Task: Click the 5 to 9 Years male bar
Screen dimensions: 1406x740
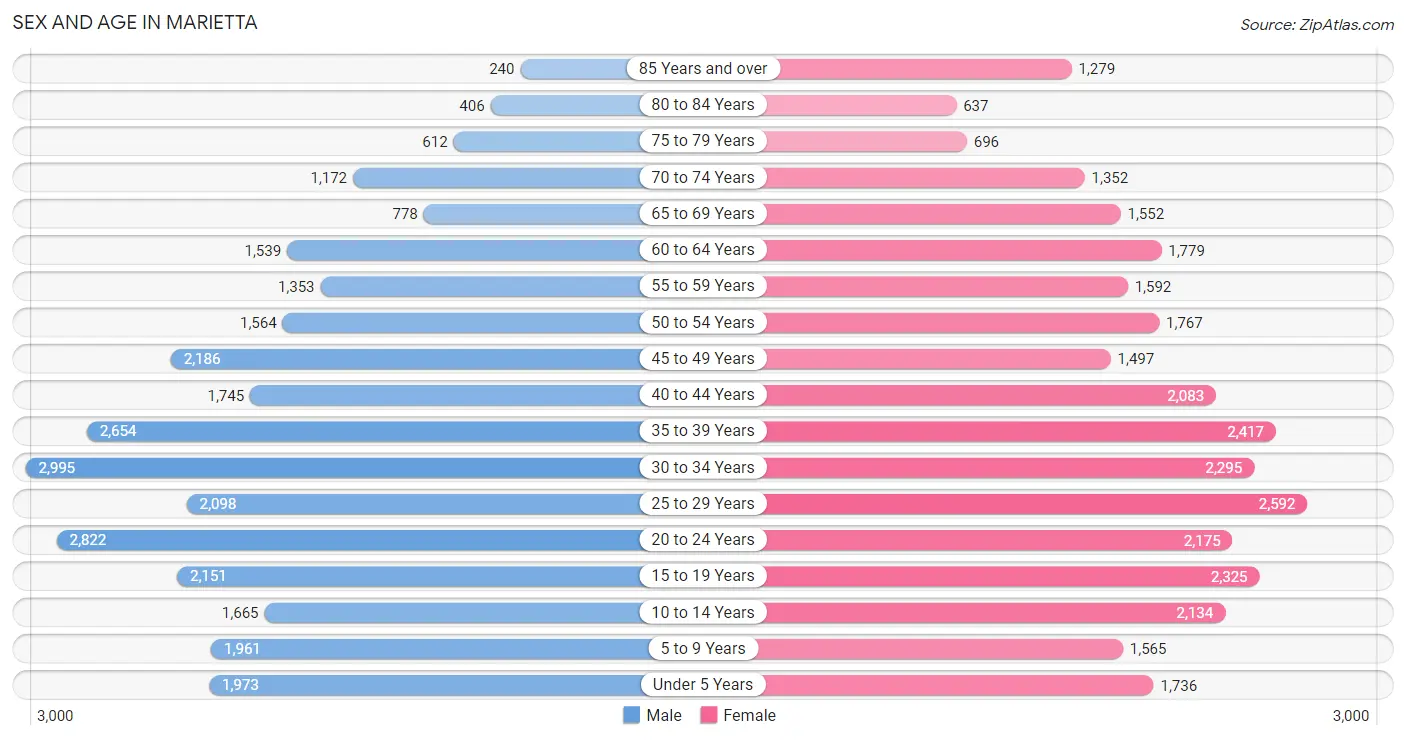Action: tap(430, 649)
